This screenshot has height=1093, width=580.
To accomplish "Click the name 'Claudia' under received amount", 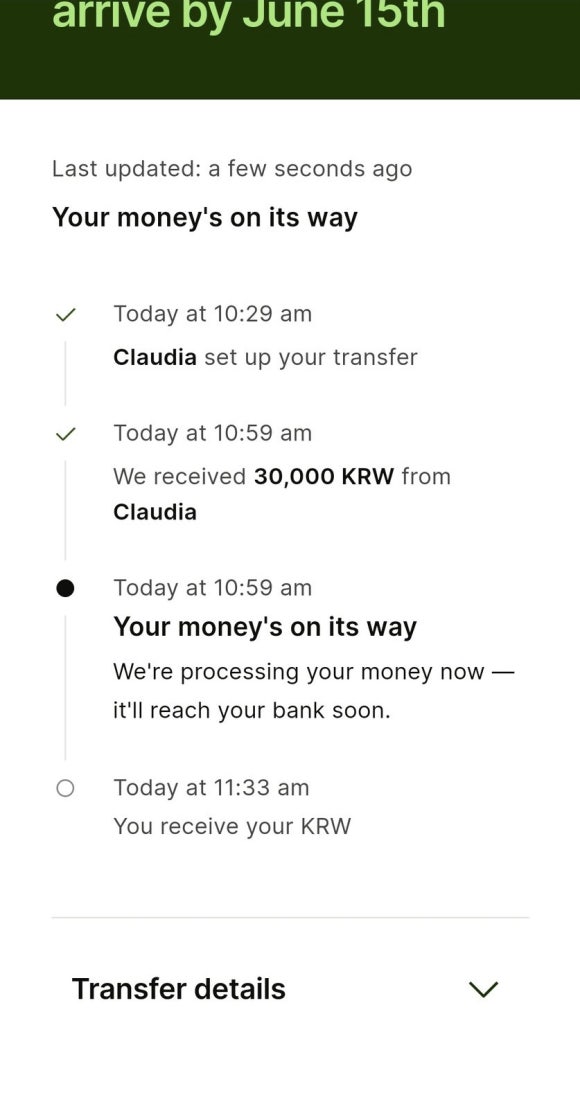I will [x=155, y=512].
